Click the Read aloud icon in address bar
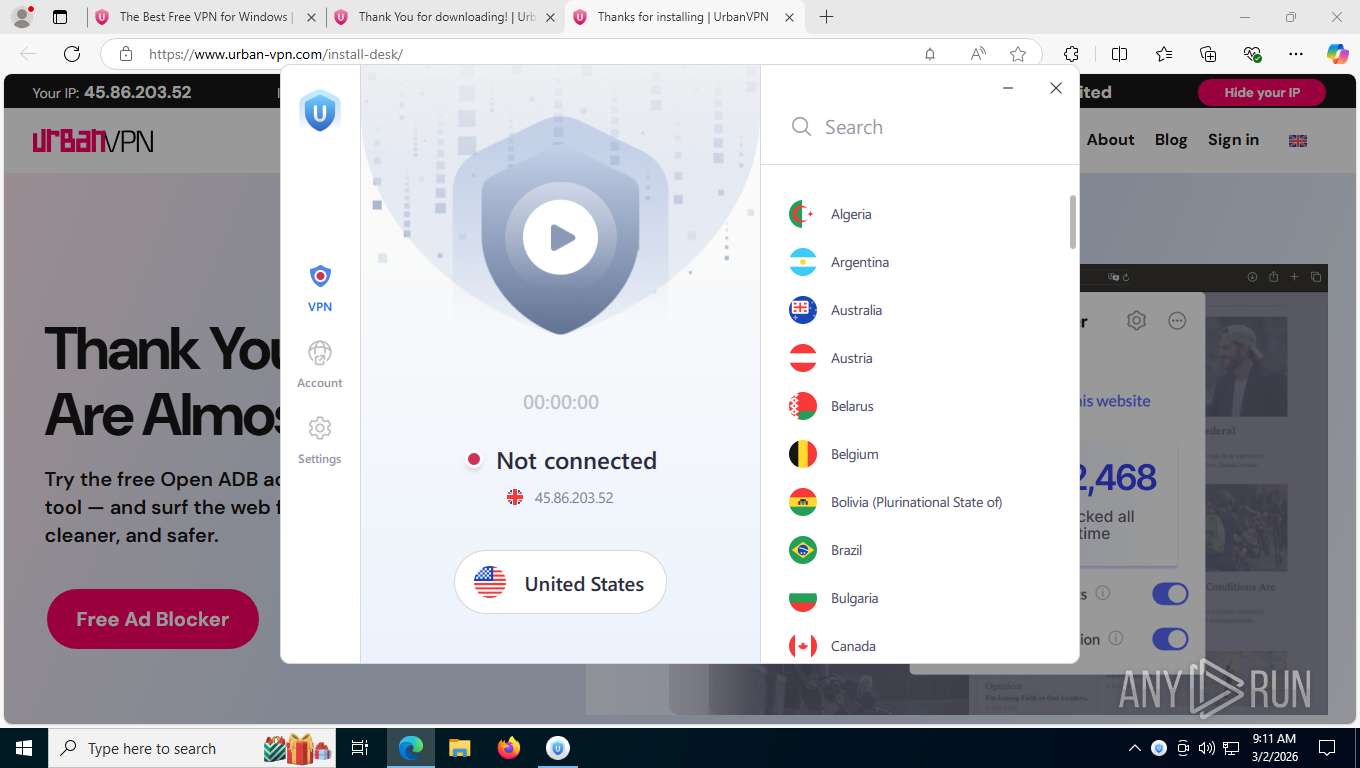 [977, 54]
